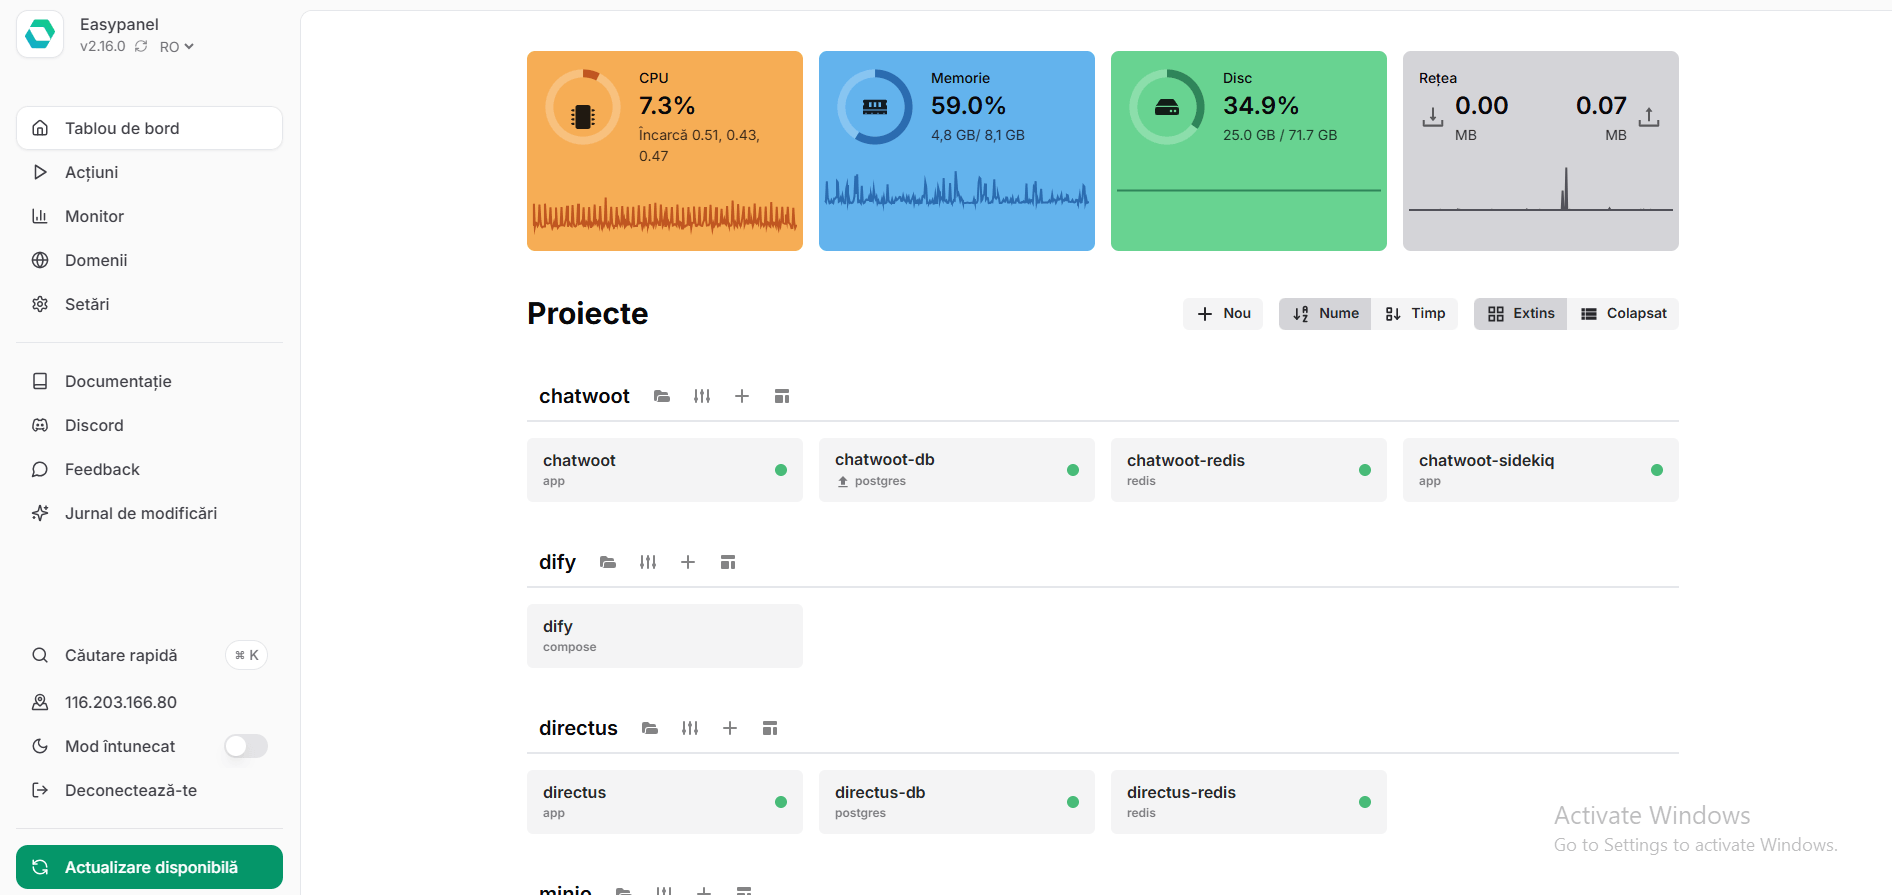Viewport: 1892px width, 895px height.
Task: Toggle the Mod întunecat dark mode switch
Action: (245, 746)
